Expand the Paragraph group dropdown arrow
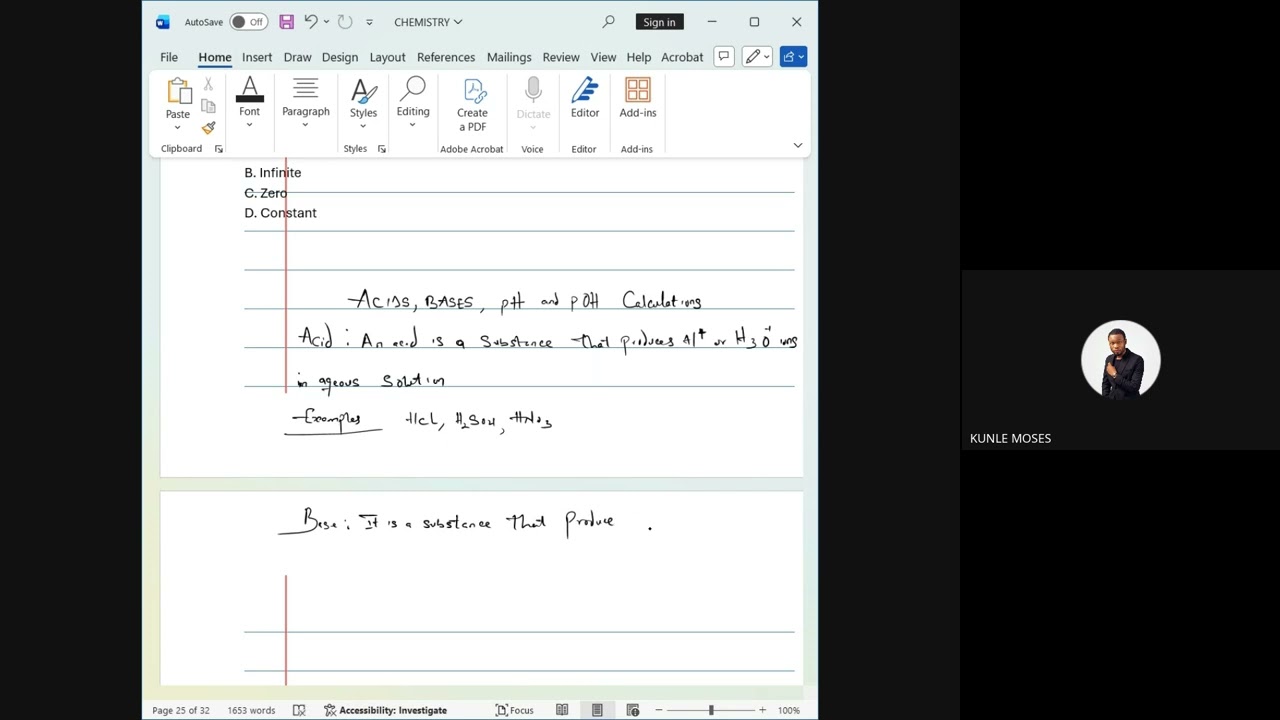Image resolution: width=1280 pixels, height=720 pixels. point(306,125)
